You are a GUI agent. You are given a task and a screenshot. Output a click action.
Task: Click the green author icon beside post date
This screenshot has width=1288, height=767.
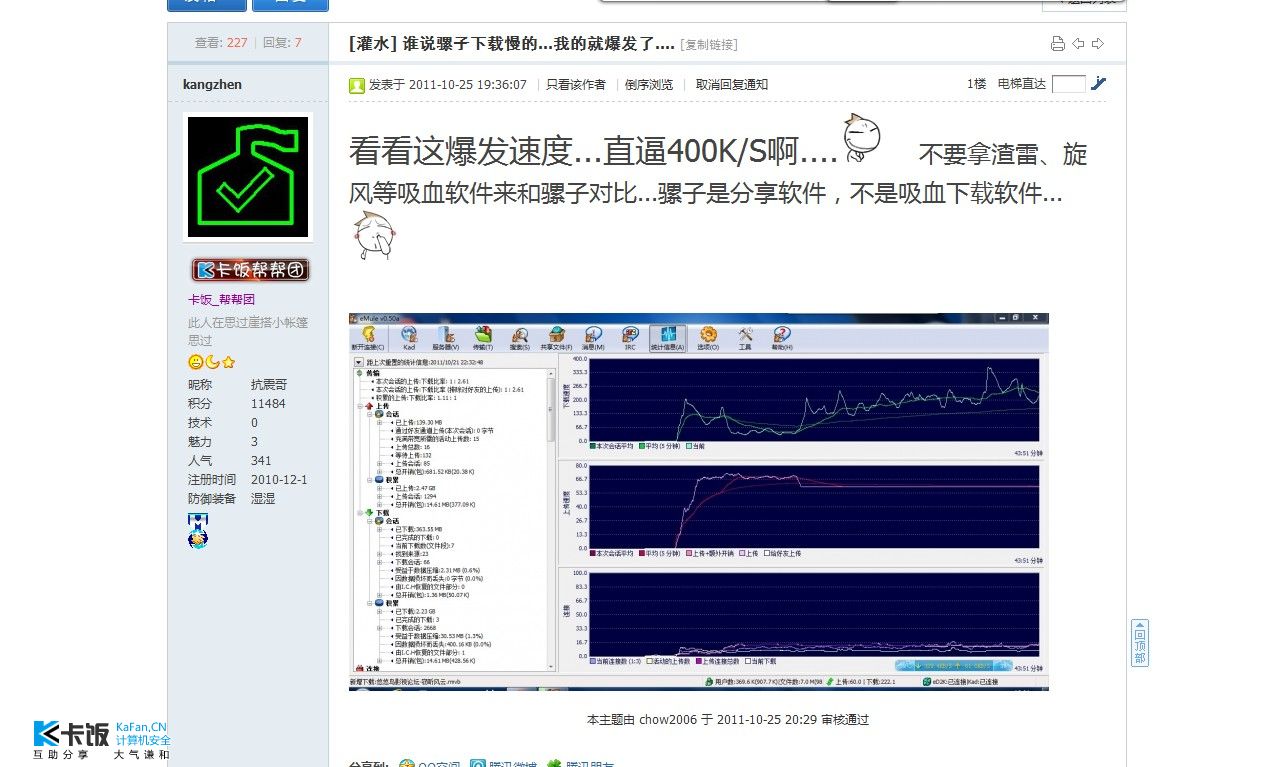357,85
